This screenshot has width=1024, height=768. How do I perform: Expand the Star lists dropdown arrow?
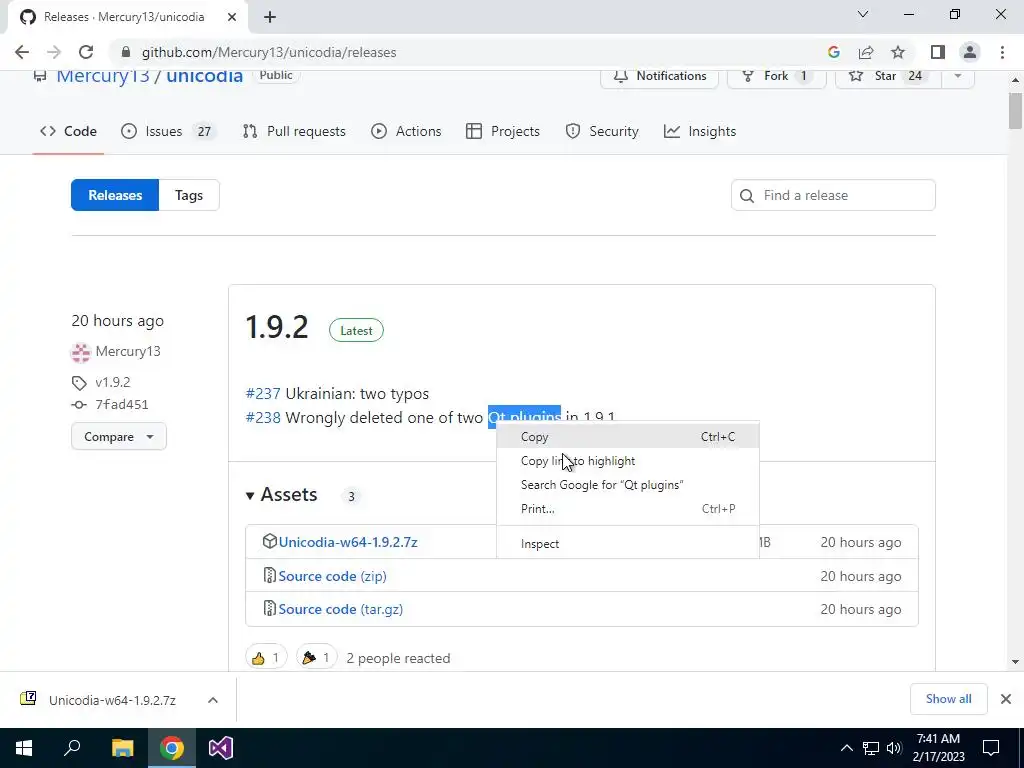[958, 76]
